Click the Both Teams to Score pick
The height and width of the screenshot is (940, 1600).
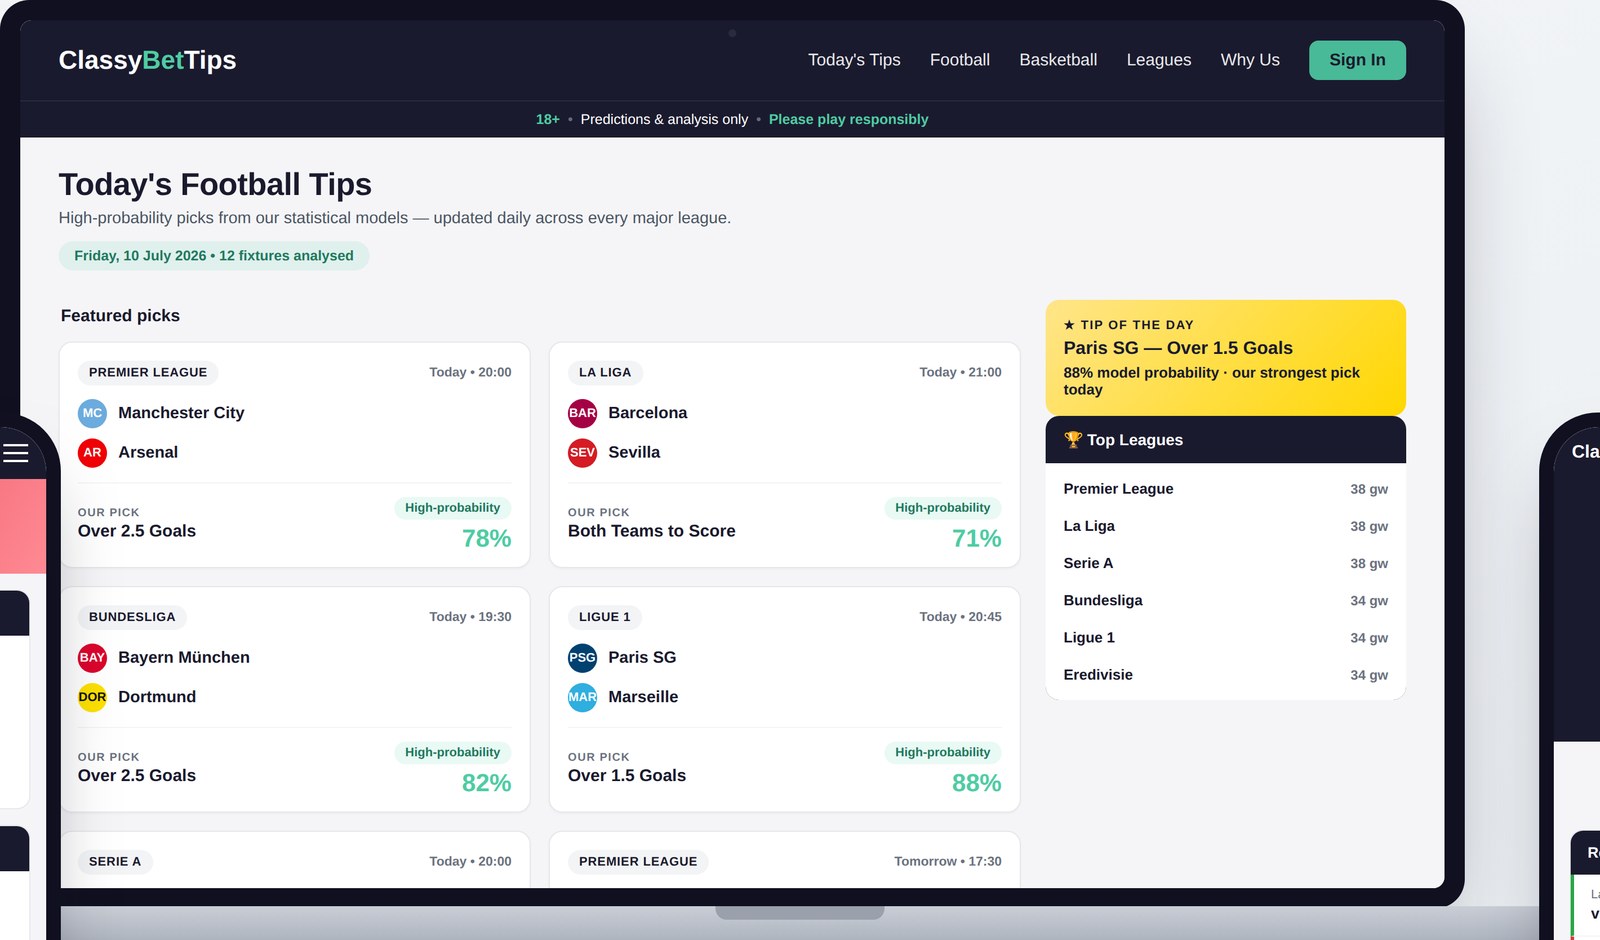(x=652, y=531)
